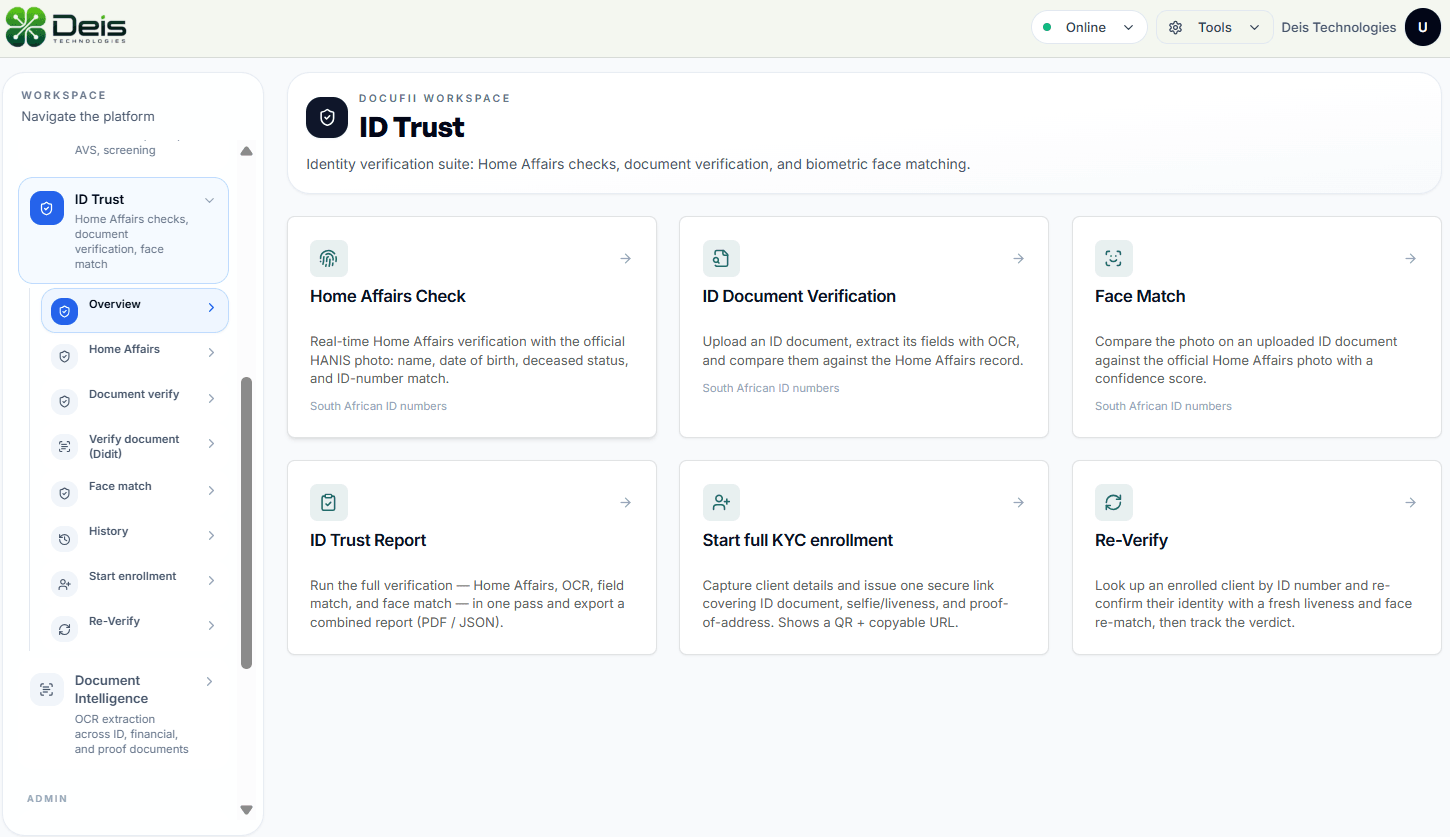
Task: Select Overview in the sidebar
Action: coord(135,310)
